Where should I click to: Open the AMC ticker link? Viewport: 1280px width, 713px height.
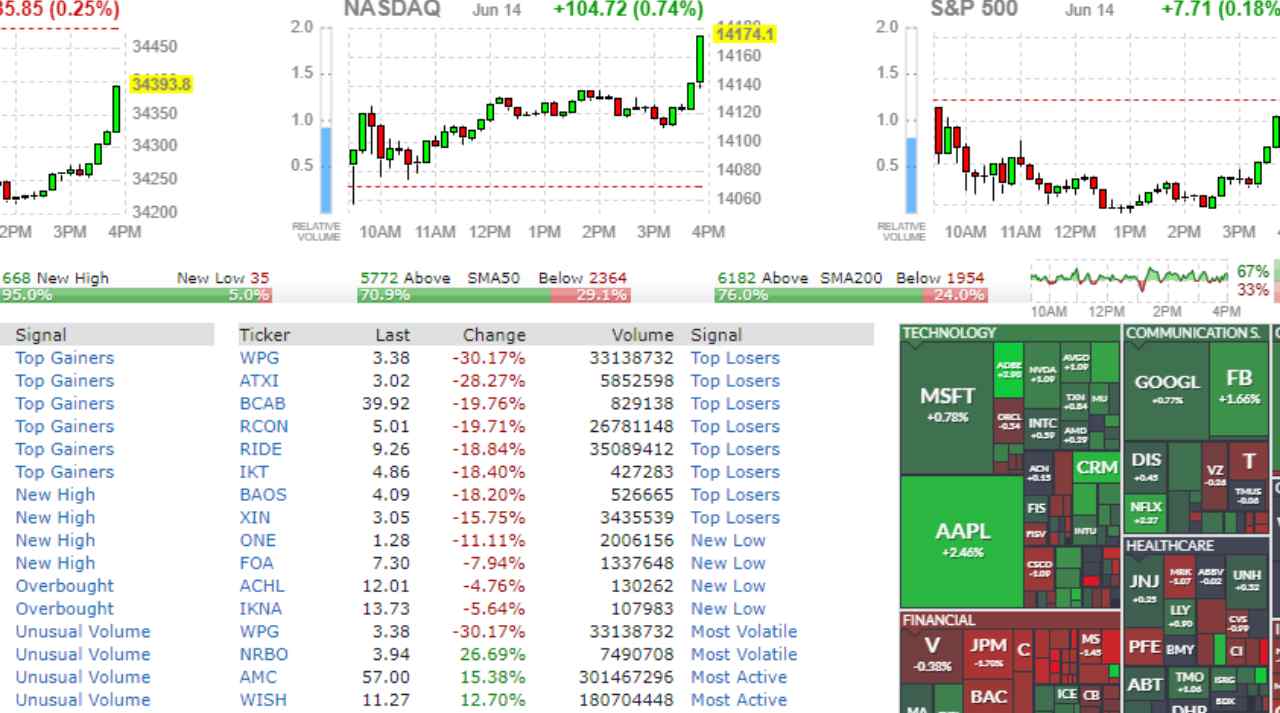[258, 678]
